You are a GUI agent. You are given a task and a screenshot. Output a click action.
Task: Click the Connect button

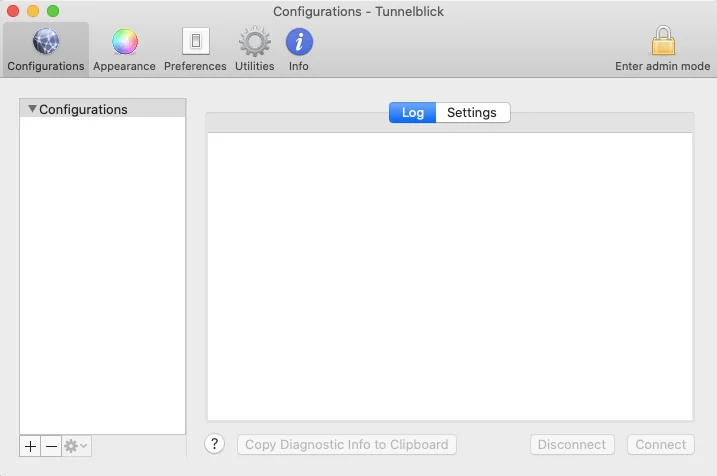pyautogui.click(x=661, y=444)
